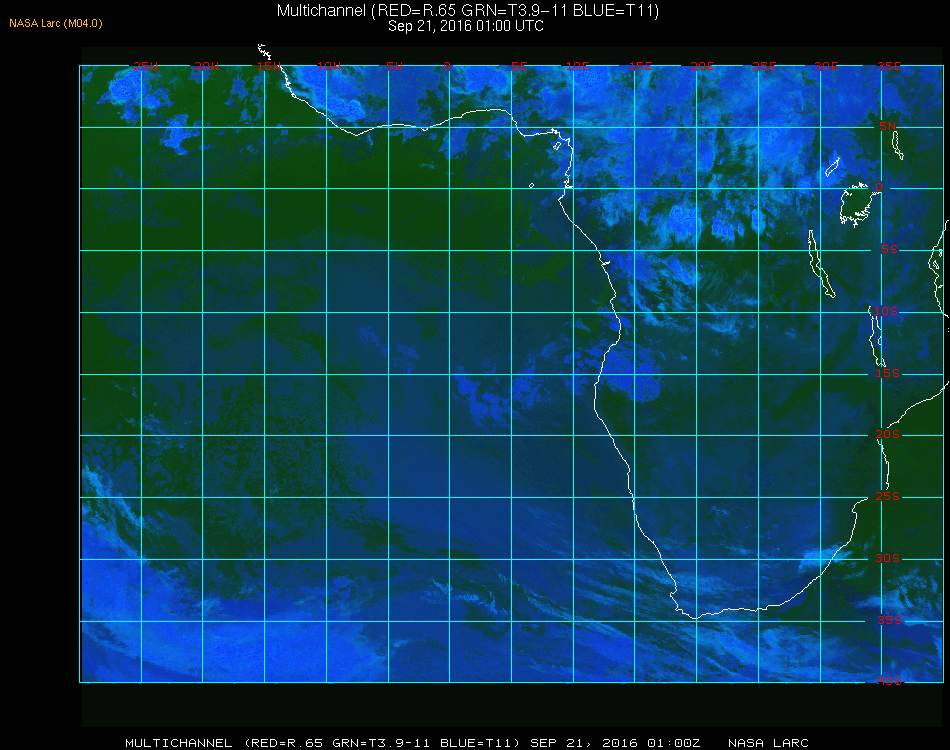Click the 15E longitude label
The image size is (950, 750).
pyautogui.click(x=640, y=66)
